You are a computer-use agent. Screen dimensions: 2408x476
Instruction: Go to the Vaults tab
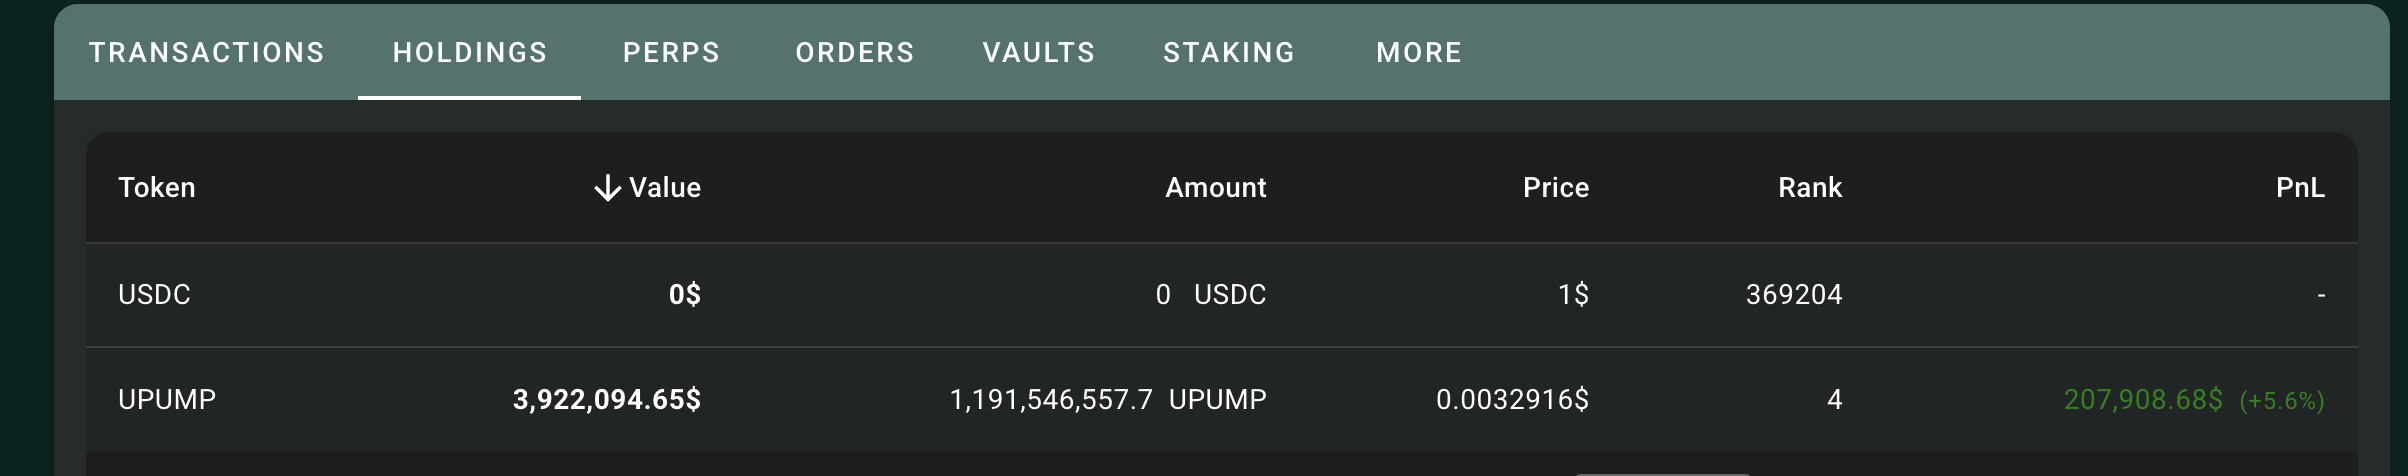coord(1039,52)
